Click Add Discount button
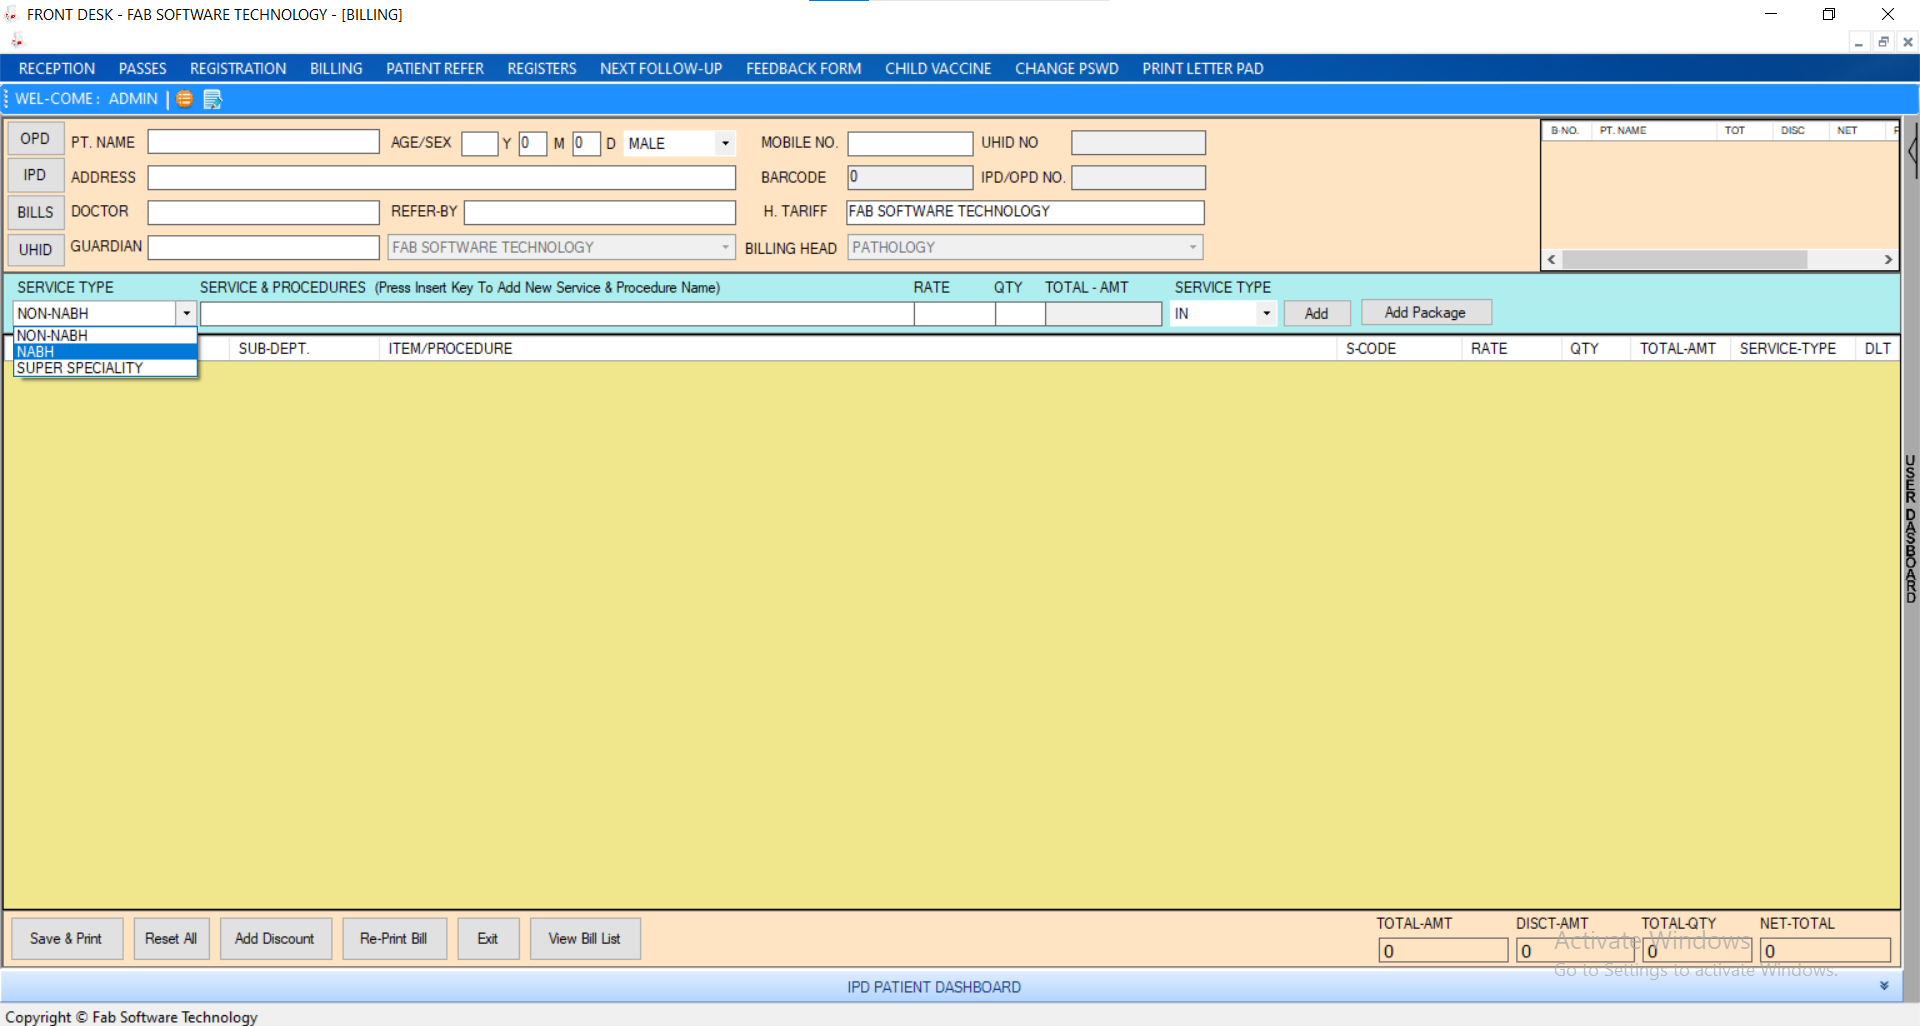Viewport: 1920px width, 1026px height. [275, 938]
